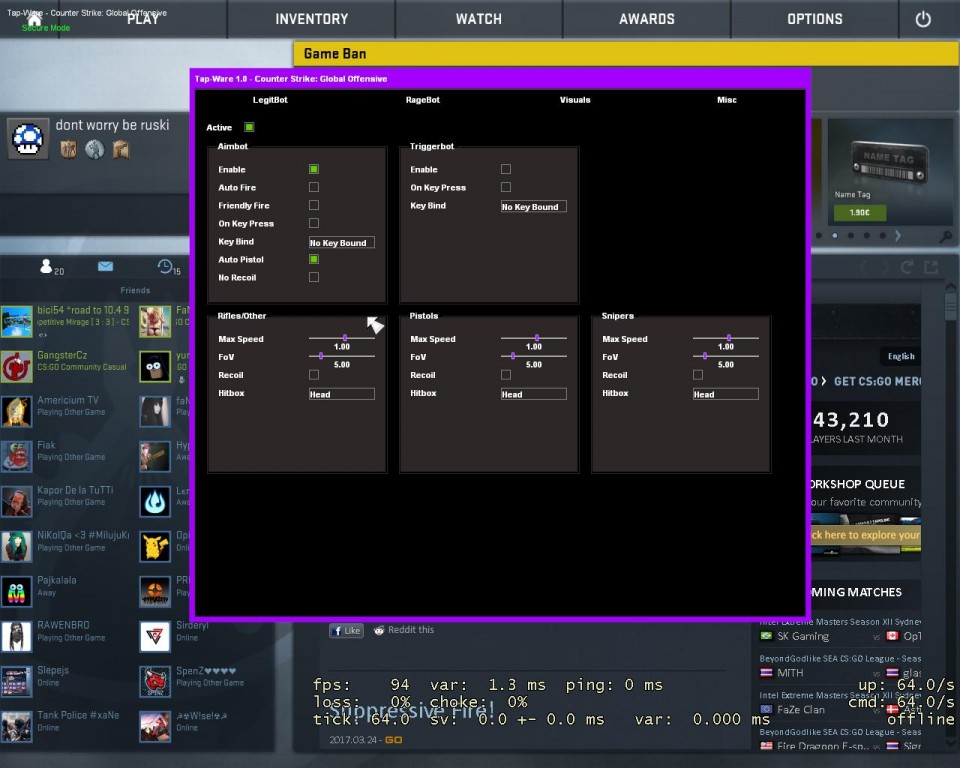The height and width of the screenshot is (768, 960).
Task: Open the WATCH menu
Action: 479,19
